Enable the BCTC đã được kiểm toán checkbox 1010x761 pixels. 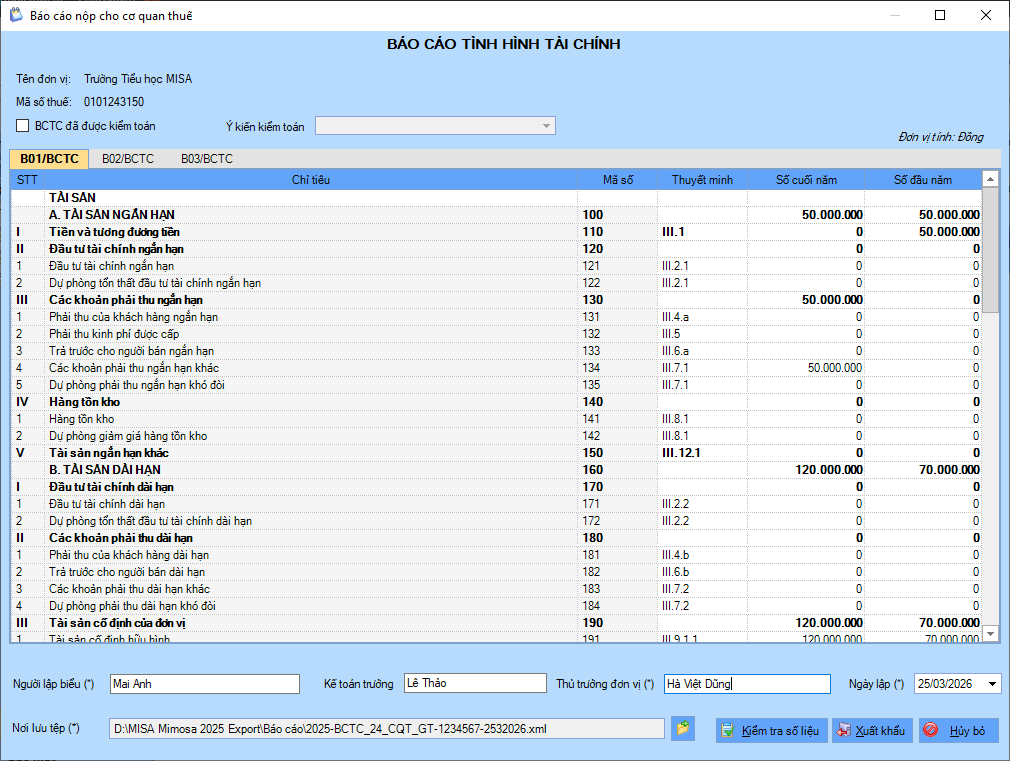pos(23,126)
